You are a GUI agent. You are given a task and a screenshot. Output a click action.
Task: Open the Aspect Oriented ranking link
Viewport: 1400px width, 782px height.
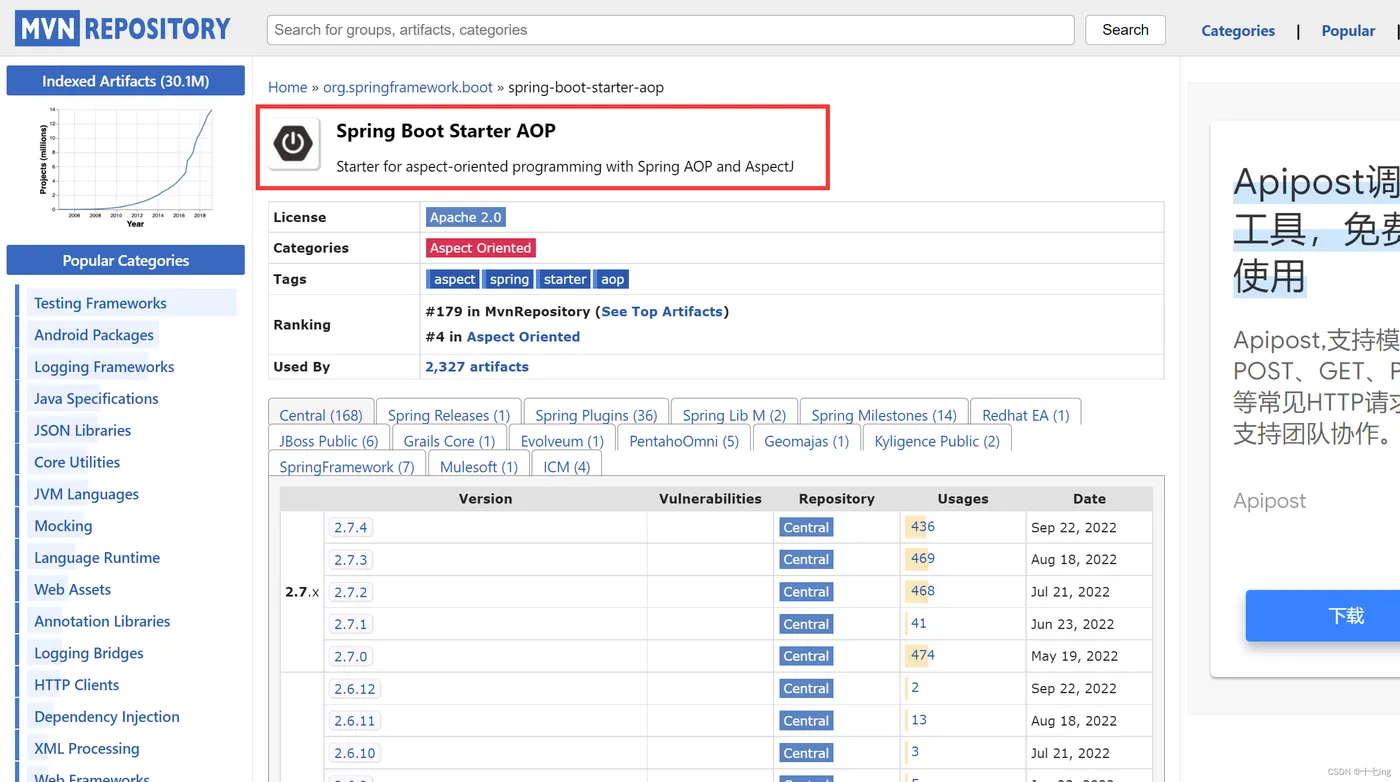523,337
